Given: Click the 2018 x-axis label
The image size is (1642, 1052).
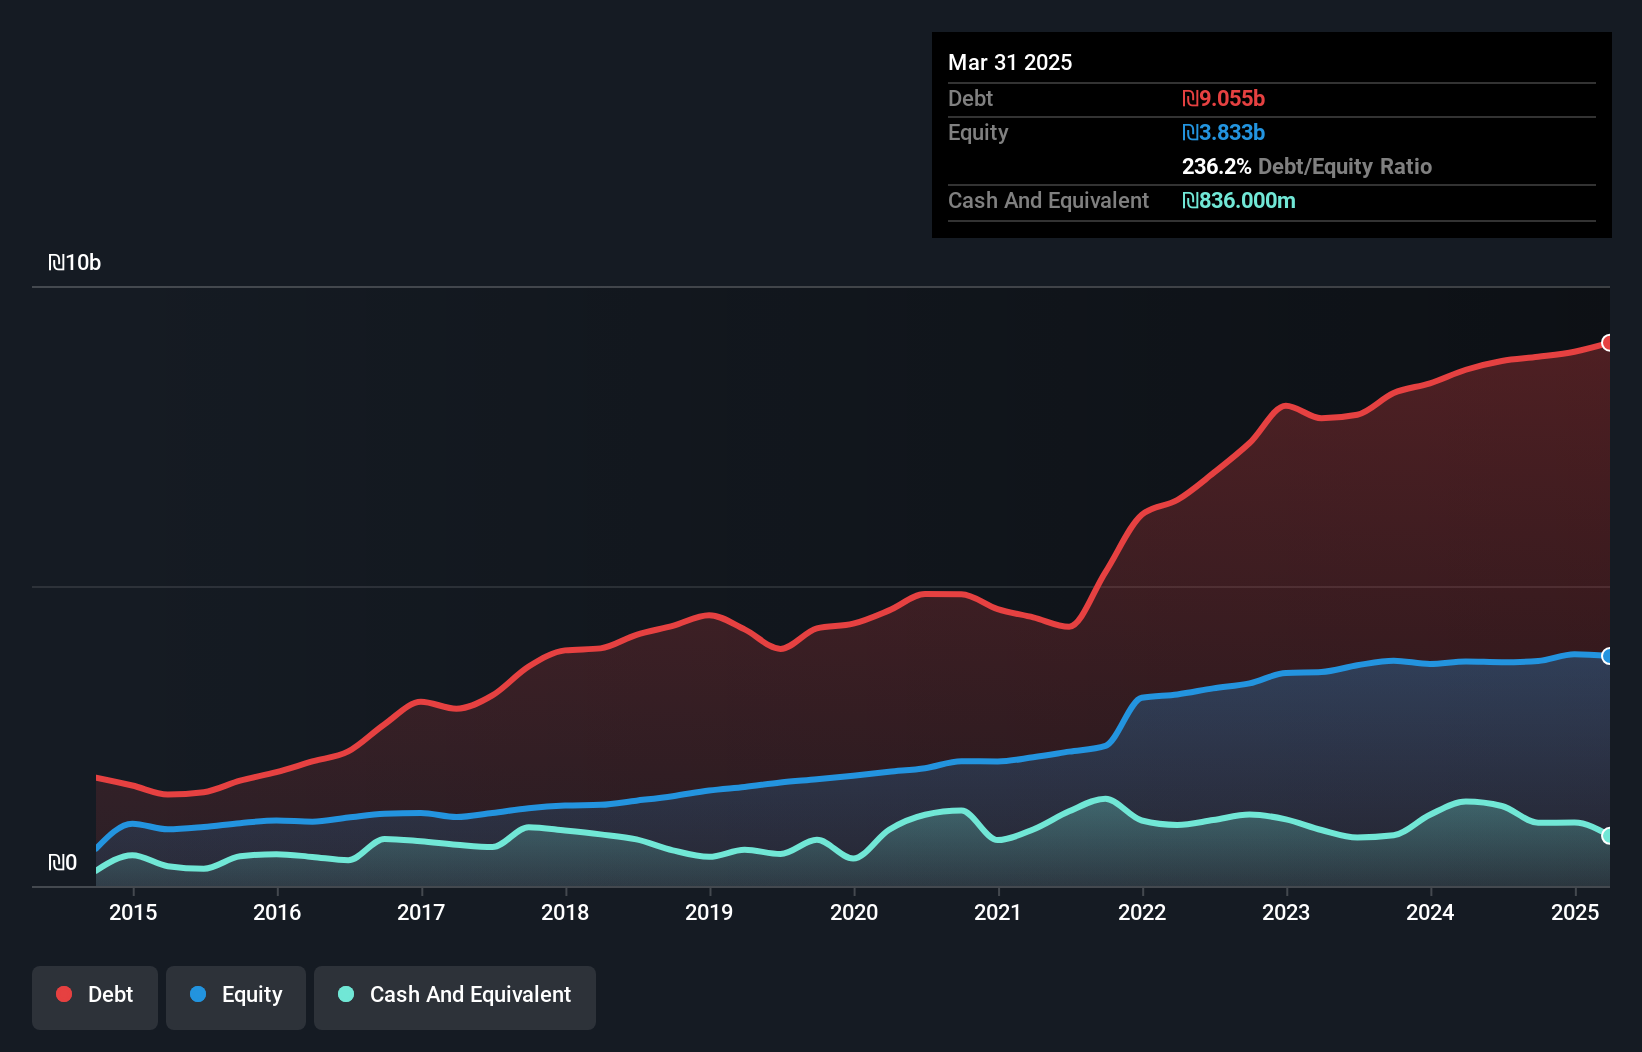Looking at the screenshot, I should click(x=565, y=912).
